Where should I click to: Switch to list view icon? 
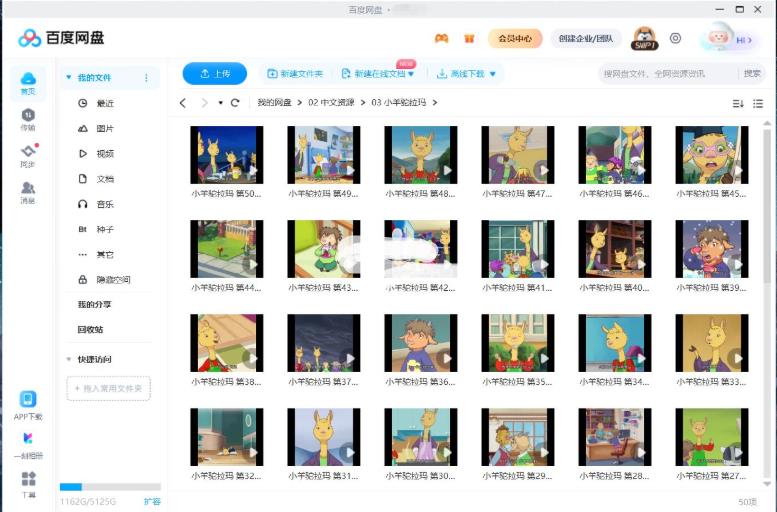pos(758,103)
